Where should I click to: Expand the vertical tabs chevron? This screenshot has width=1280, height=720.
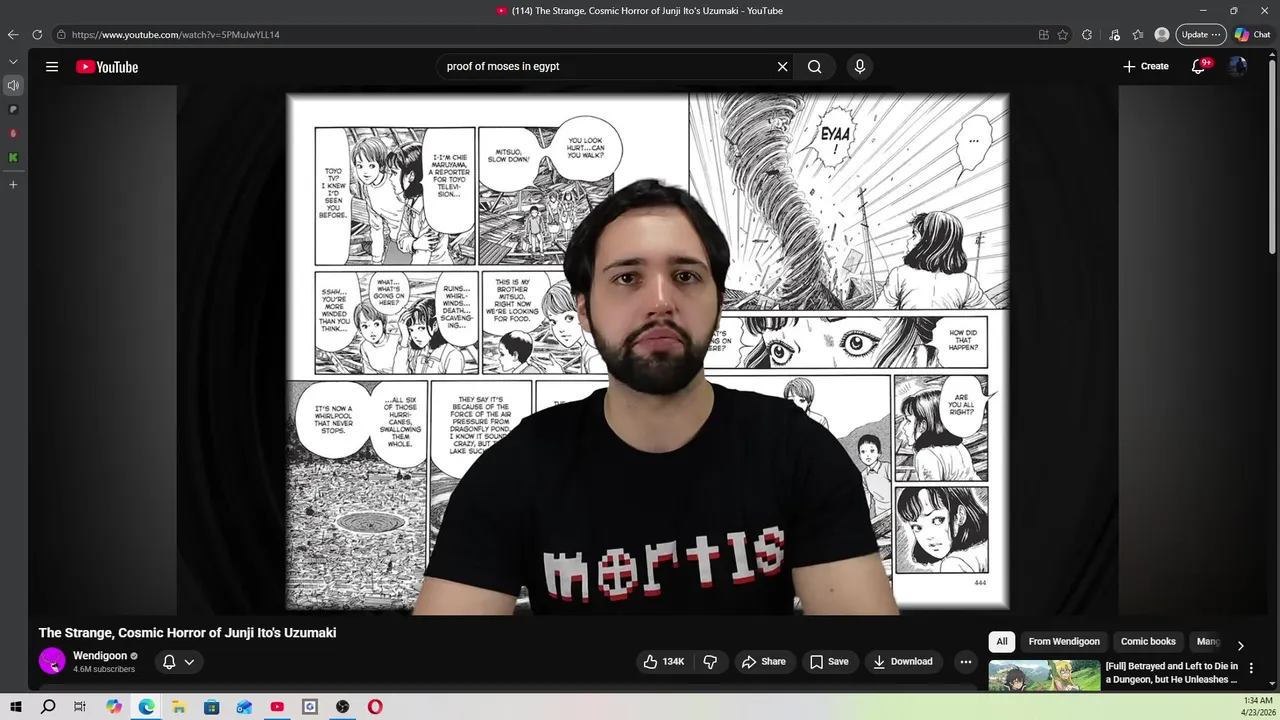[x=13, y=62]
